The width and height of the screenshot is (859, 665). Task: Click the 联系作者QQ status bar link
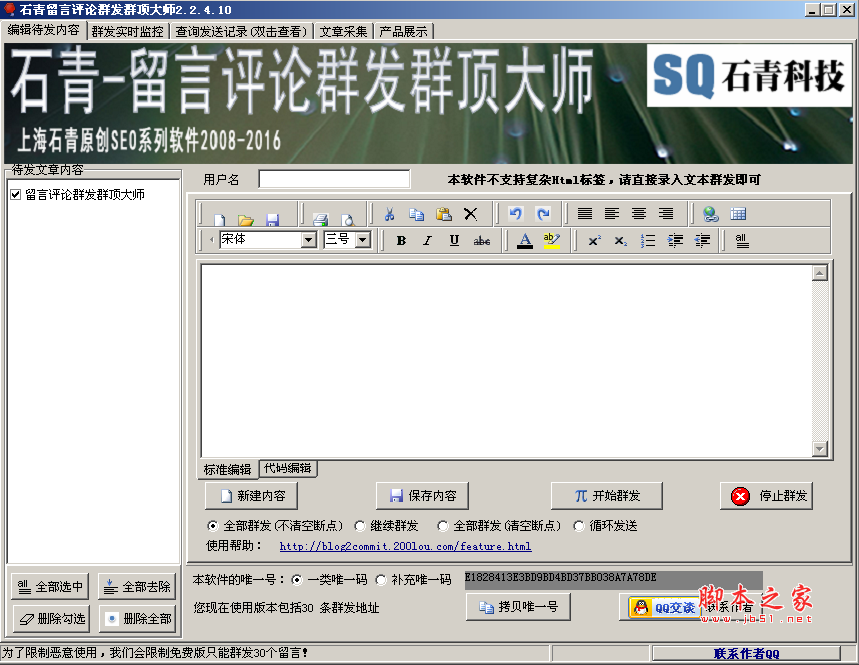point(746,653)
